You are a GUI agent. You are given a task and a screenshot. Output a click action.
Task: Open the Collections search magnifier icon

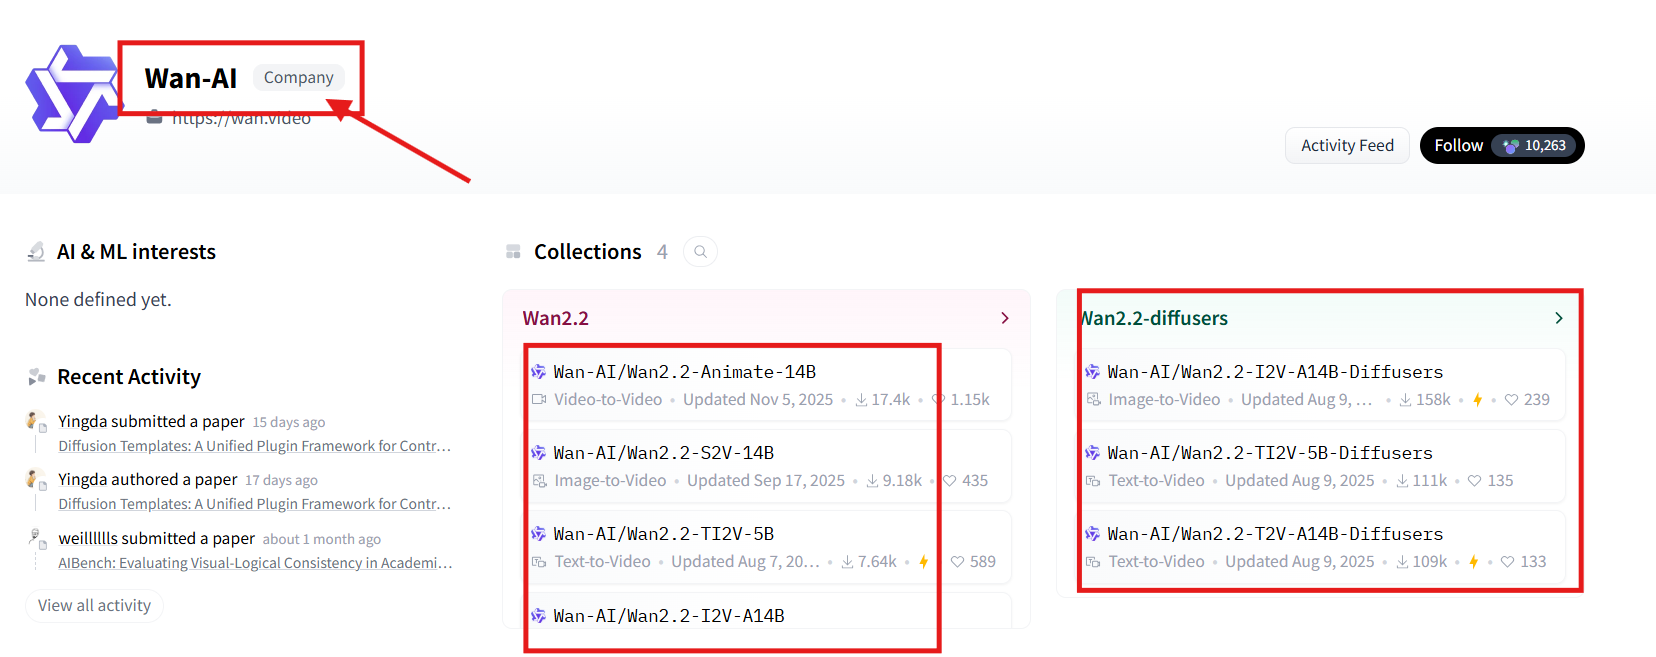(701, 252)
